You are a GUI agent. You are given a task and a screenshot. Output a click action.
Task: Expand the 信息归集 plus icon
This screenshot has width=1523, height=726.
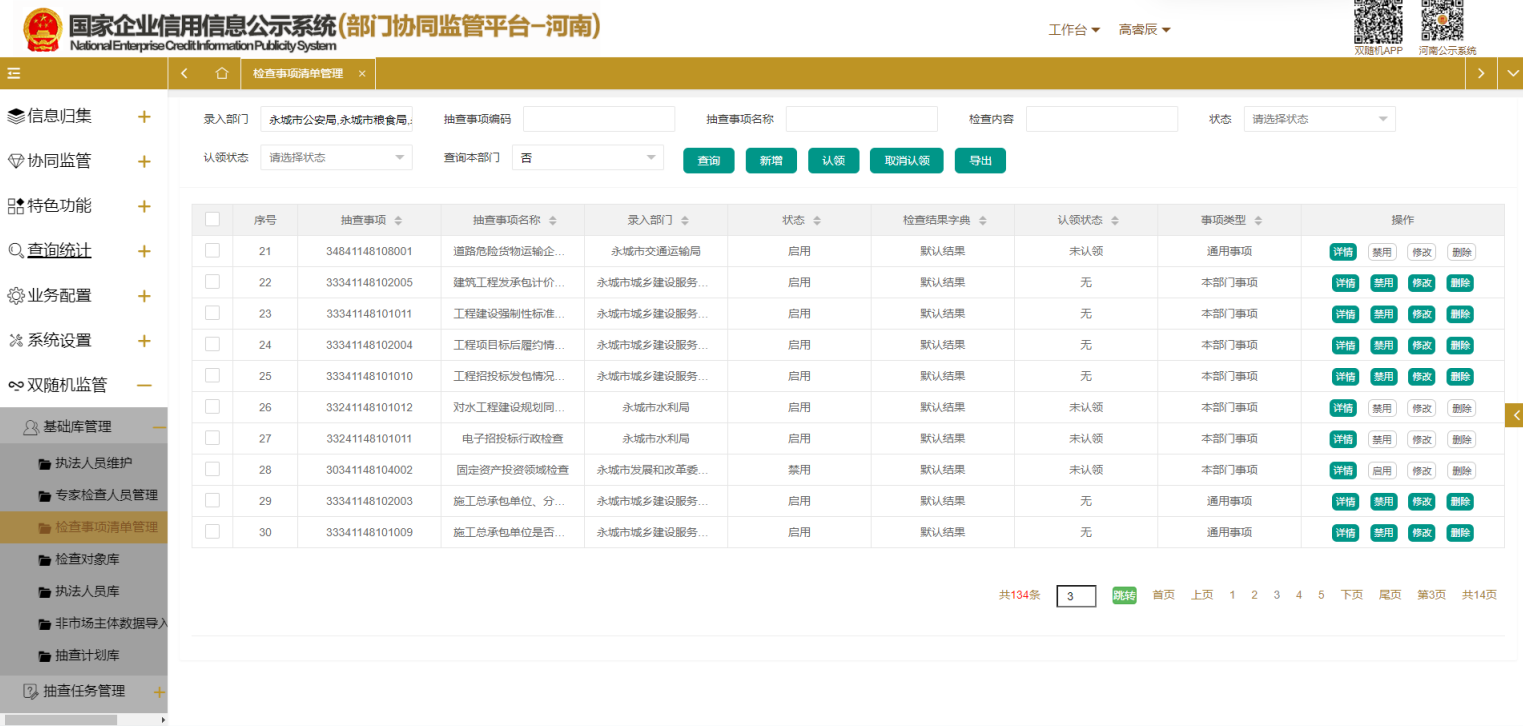coord(144,117)
